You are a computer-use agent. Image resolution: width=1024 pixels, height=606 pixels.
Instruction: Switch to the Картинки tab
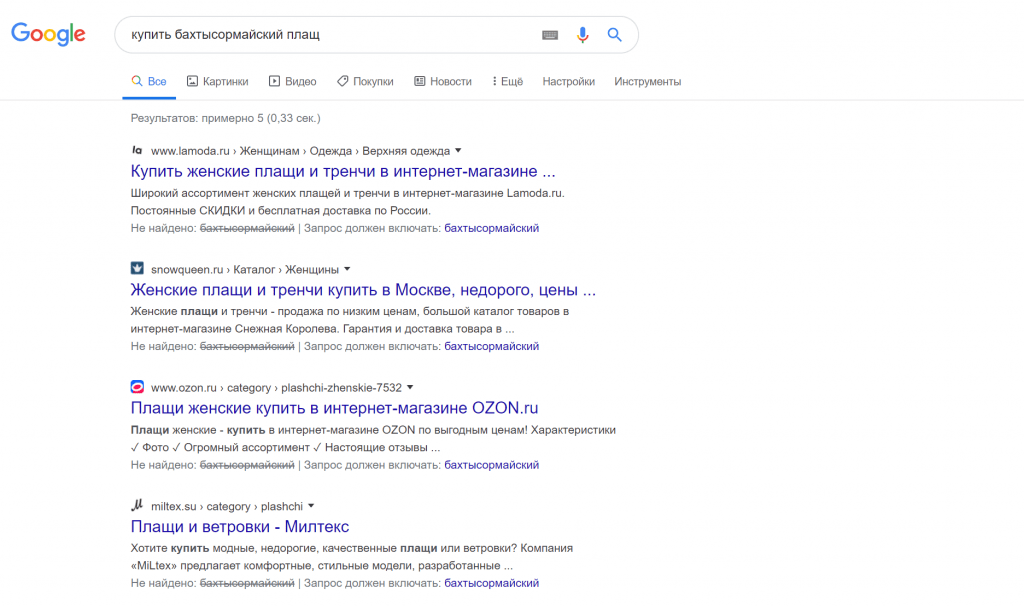click(x=217, y=81)
